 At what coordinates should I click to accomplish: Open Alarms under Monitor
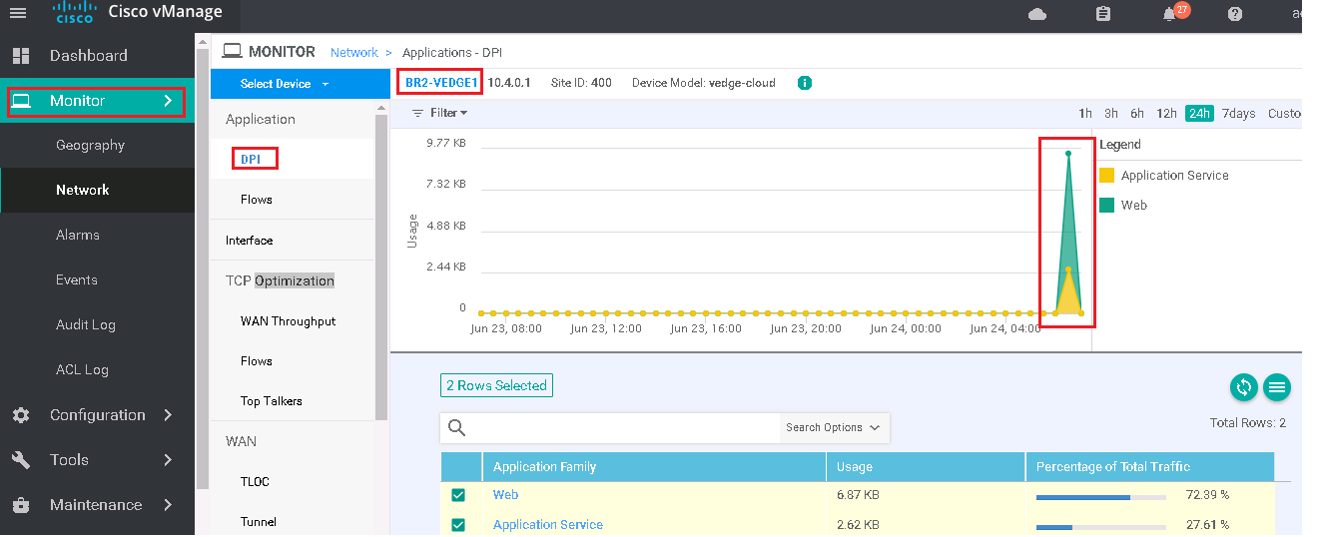(x=78, y=235)
